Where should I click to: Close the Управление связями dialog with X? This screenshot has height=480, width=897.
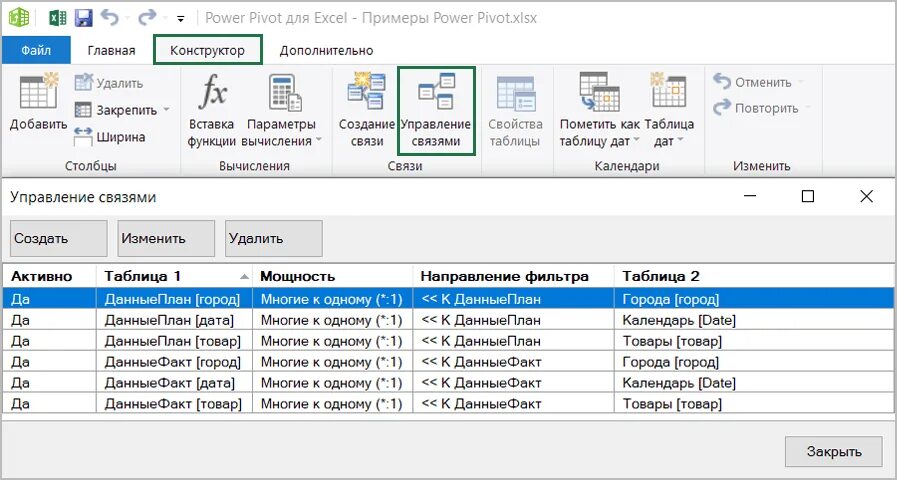[867, 196]
